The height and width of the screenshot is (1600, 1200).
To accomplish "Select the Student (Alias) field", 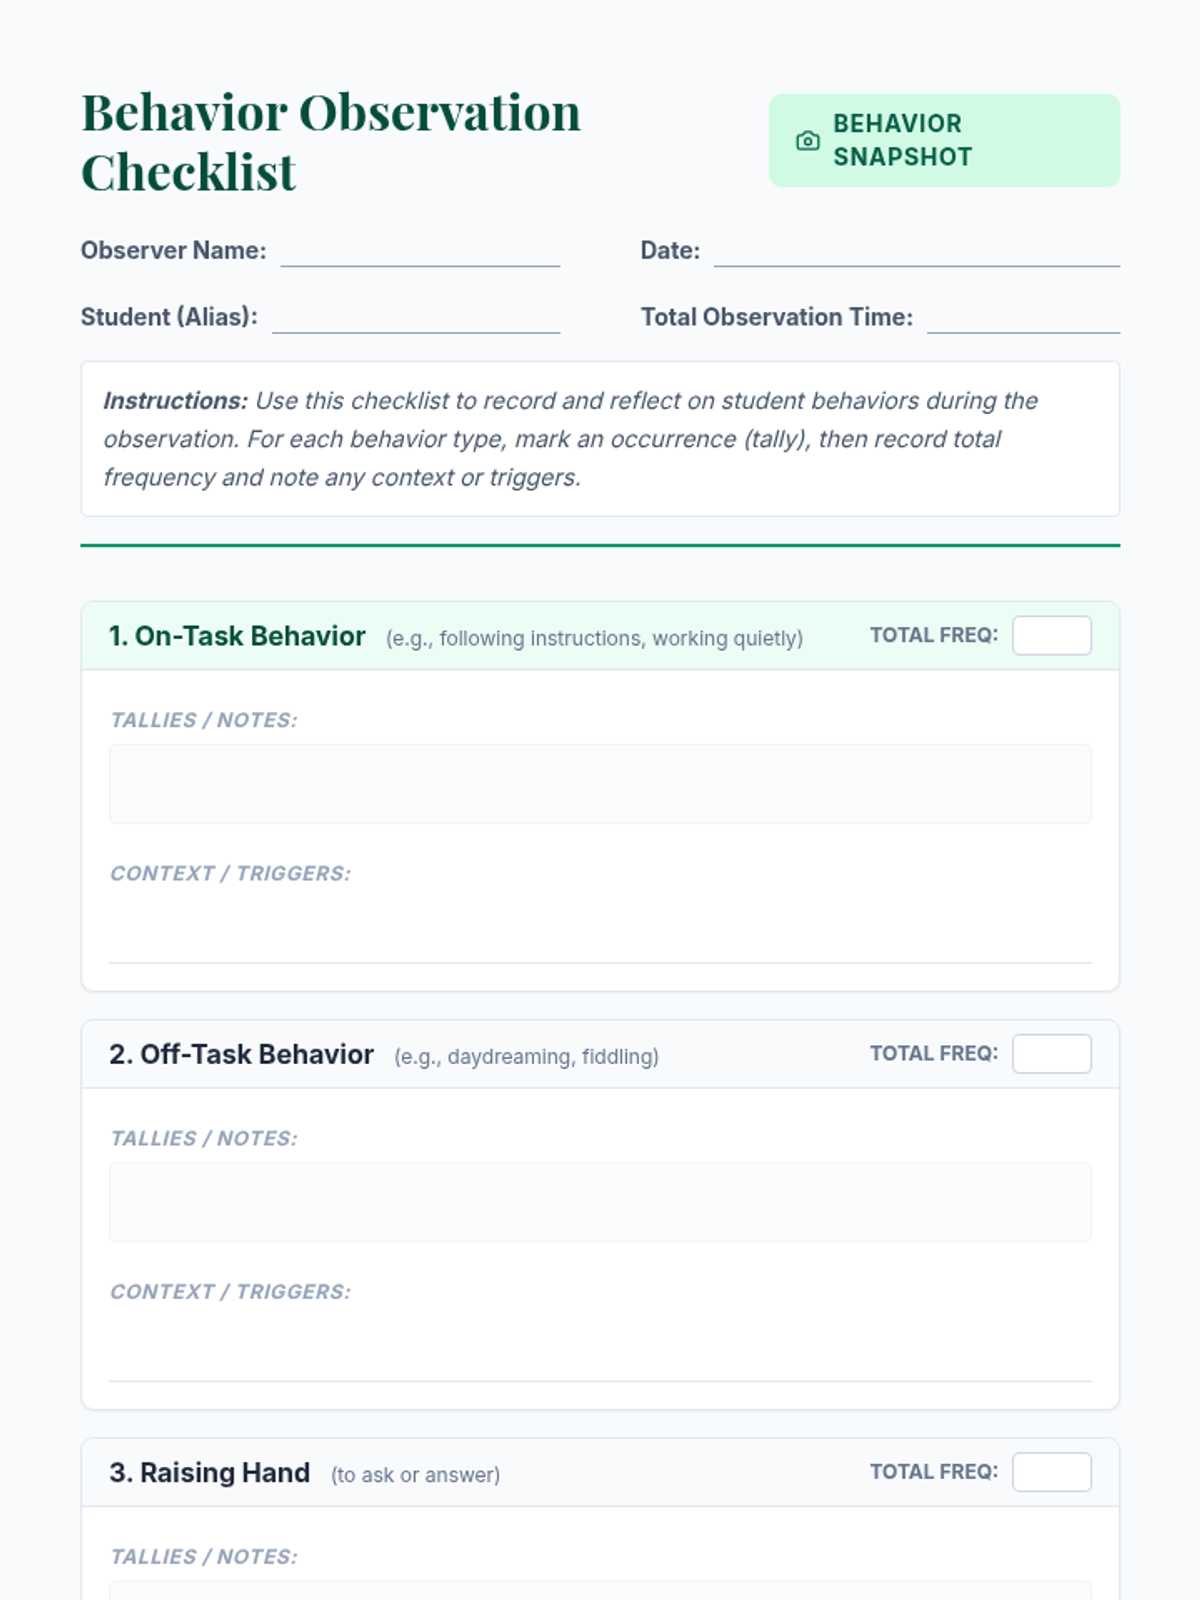I will coord(416,317).
